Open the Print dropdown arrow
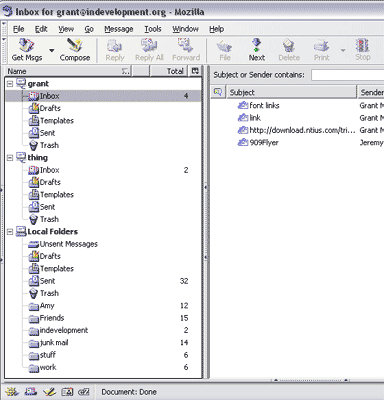This screenshot has height=400, width=384. [x=343, y=50]
